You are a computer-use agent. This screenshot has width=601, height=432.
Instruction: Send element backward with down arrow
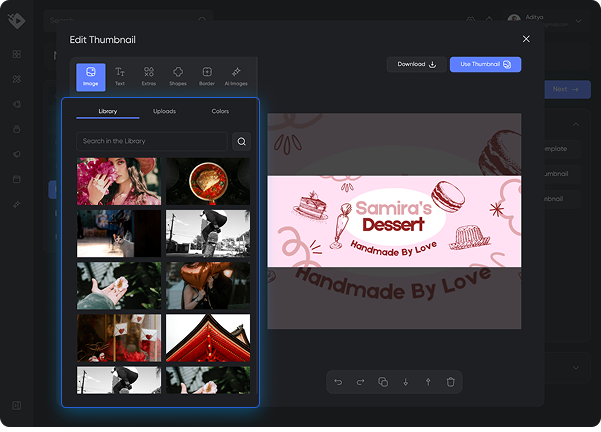point(405,382)
